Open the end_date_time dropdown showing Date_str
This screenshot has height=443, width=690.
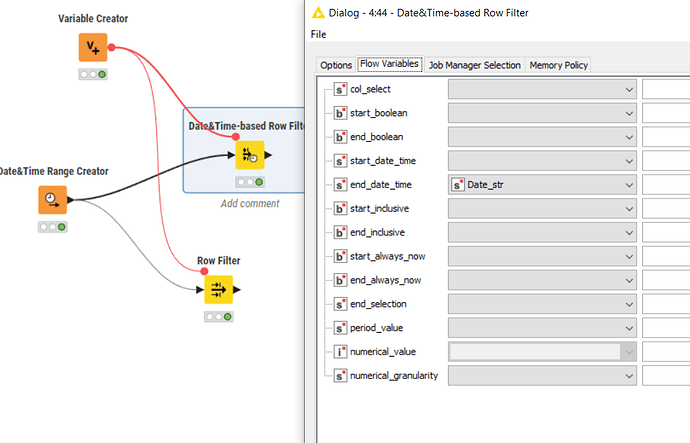pos(542,185)
